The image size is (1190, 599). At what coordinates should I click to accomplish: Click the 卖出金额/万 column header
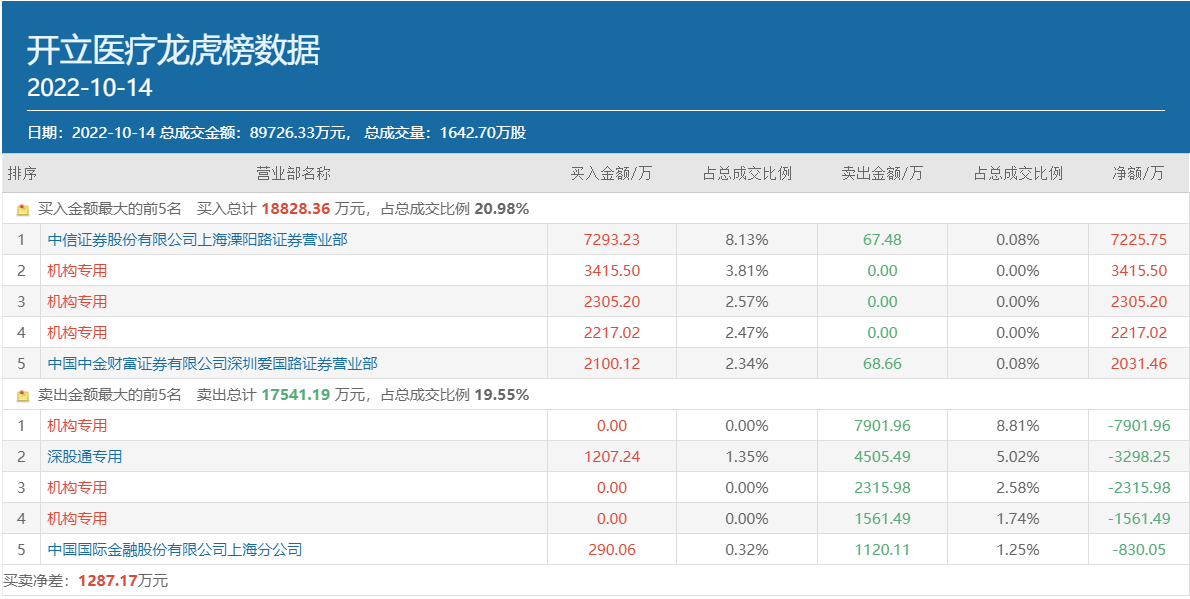pyautogui.click(x=882, y=173)
